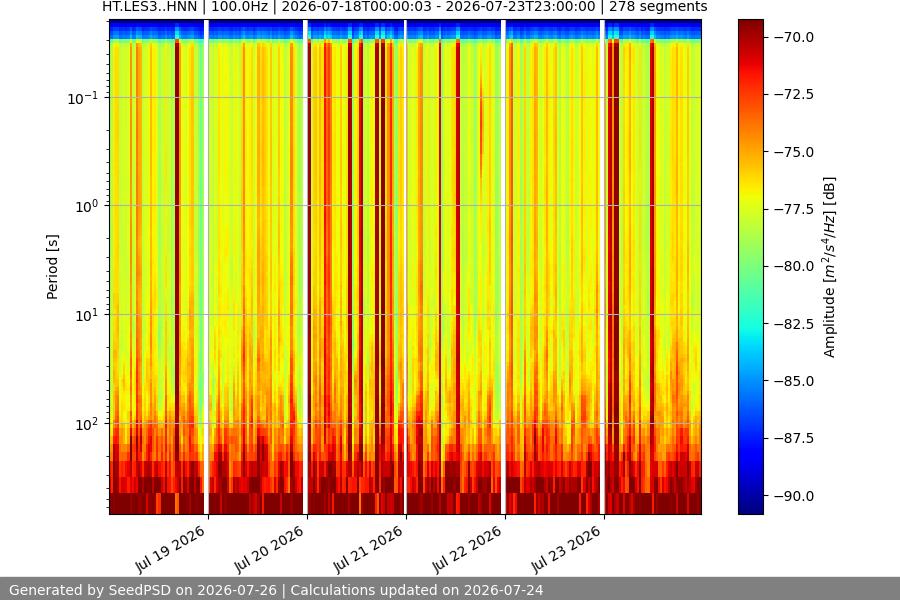Viewport: 900px width, 600px height.
Task: Click the −75.0 colorbar tick value
Action: pyautogui.click(x=794, y=152)
